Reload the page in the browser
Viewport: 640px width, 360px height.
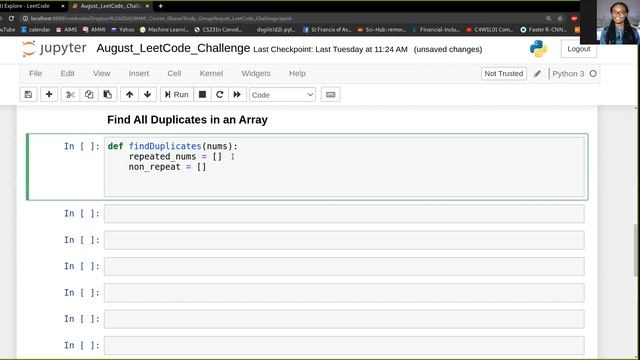pos(11,18)
